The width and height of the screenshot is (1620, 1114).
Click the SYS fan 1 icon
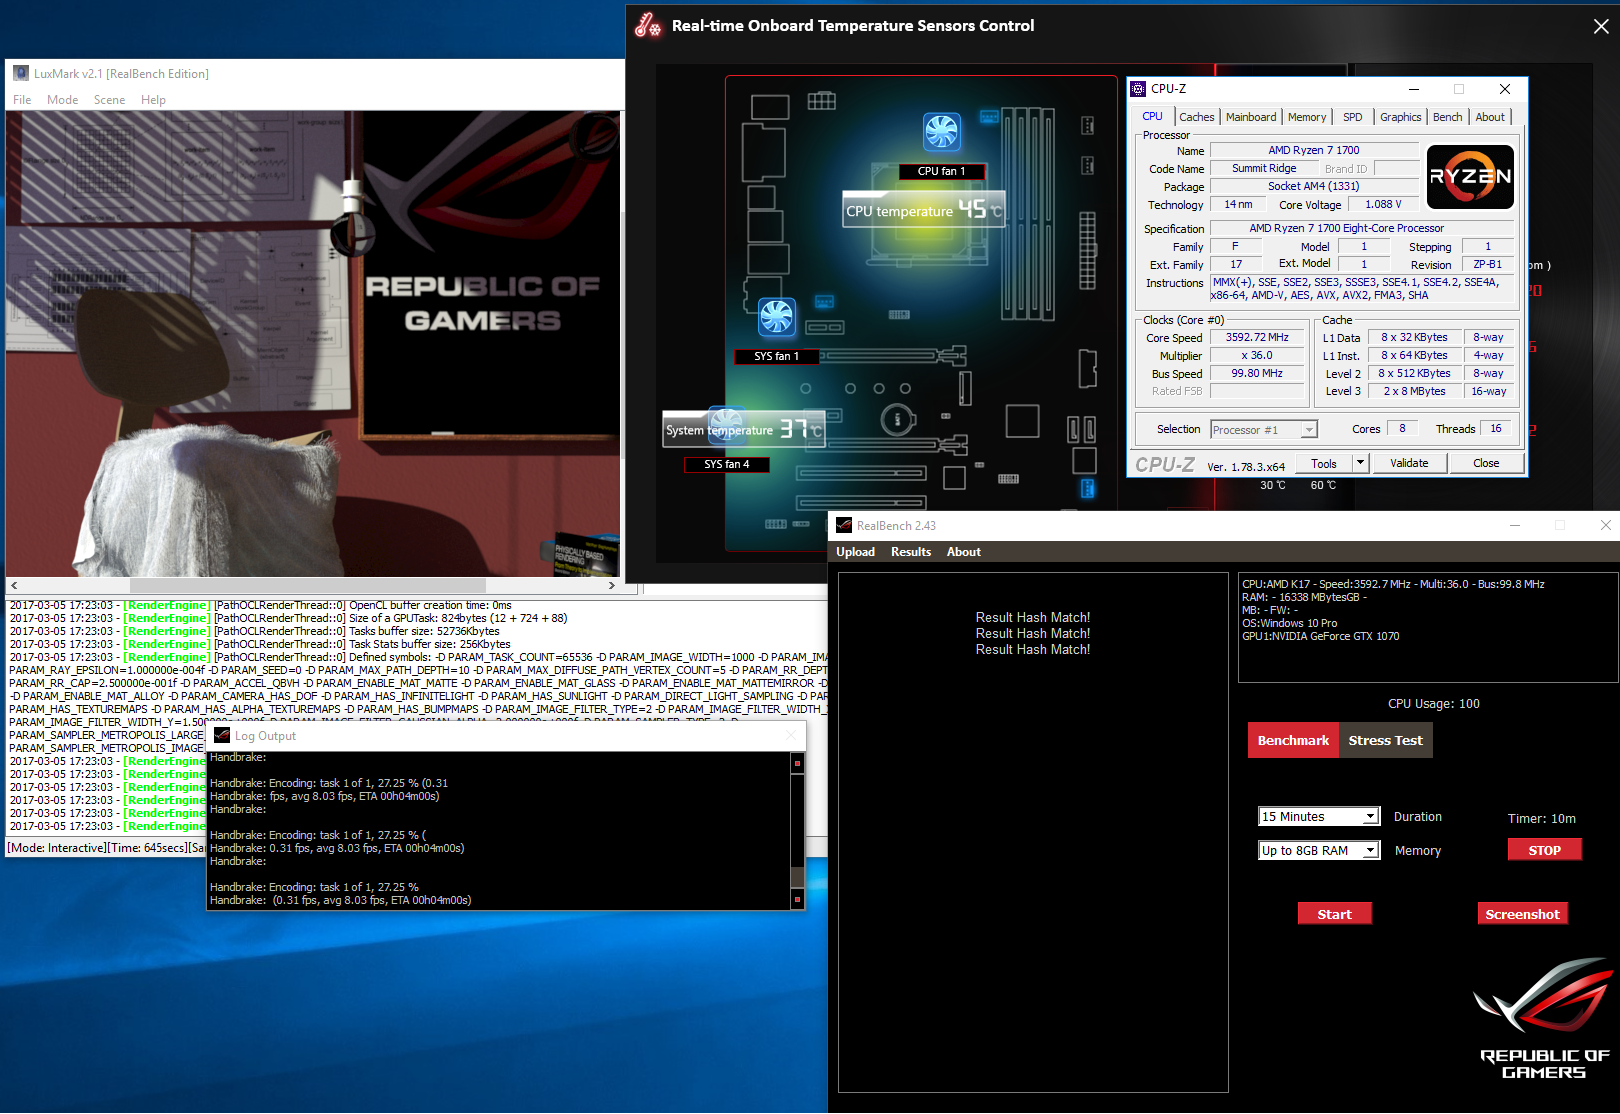pos(776,317)
